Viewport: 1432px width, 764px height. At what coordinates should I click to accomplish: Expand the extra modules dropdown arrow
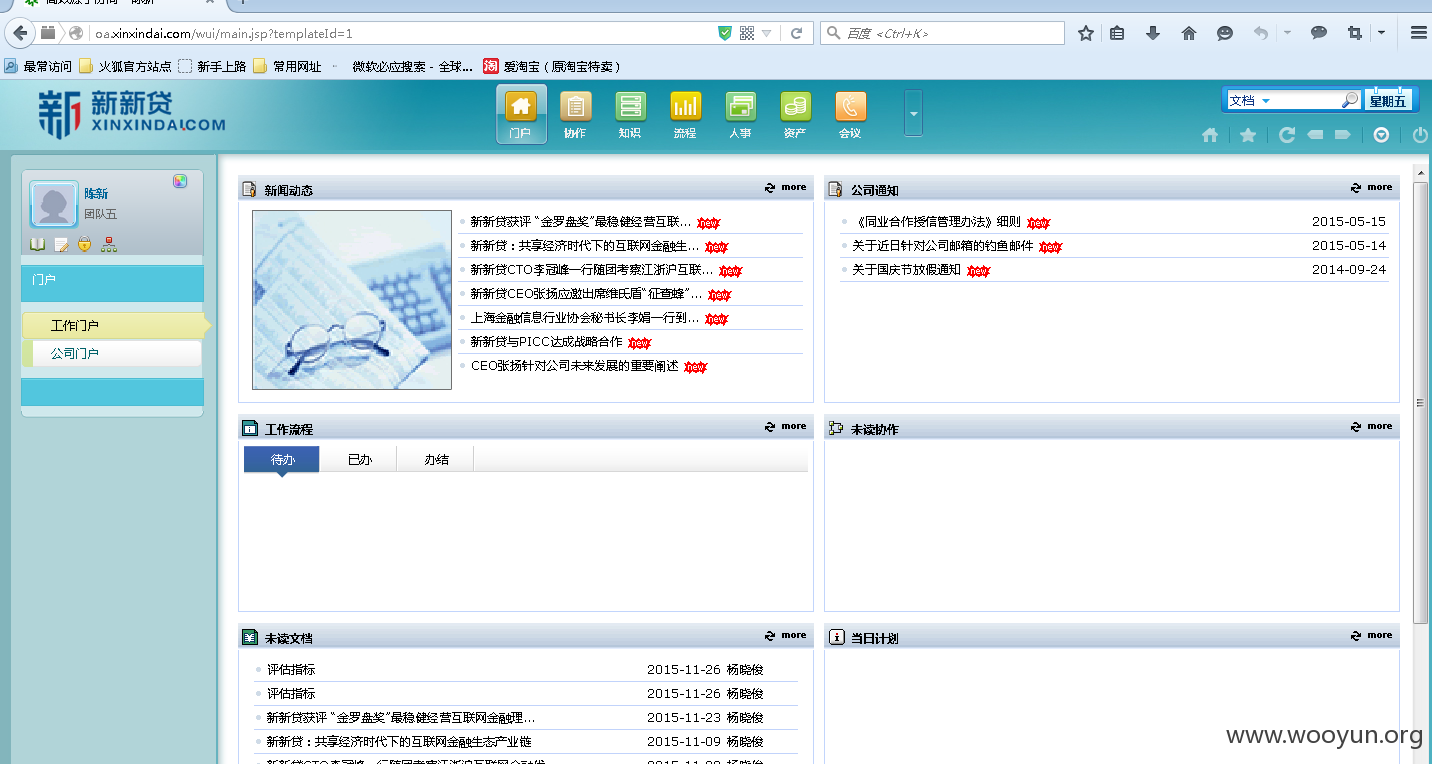(913, 113)
